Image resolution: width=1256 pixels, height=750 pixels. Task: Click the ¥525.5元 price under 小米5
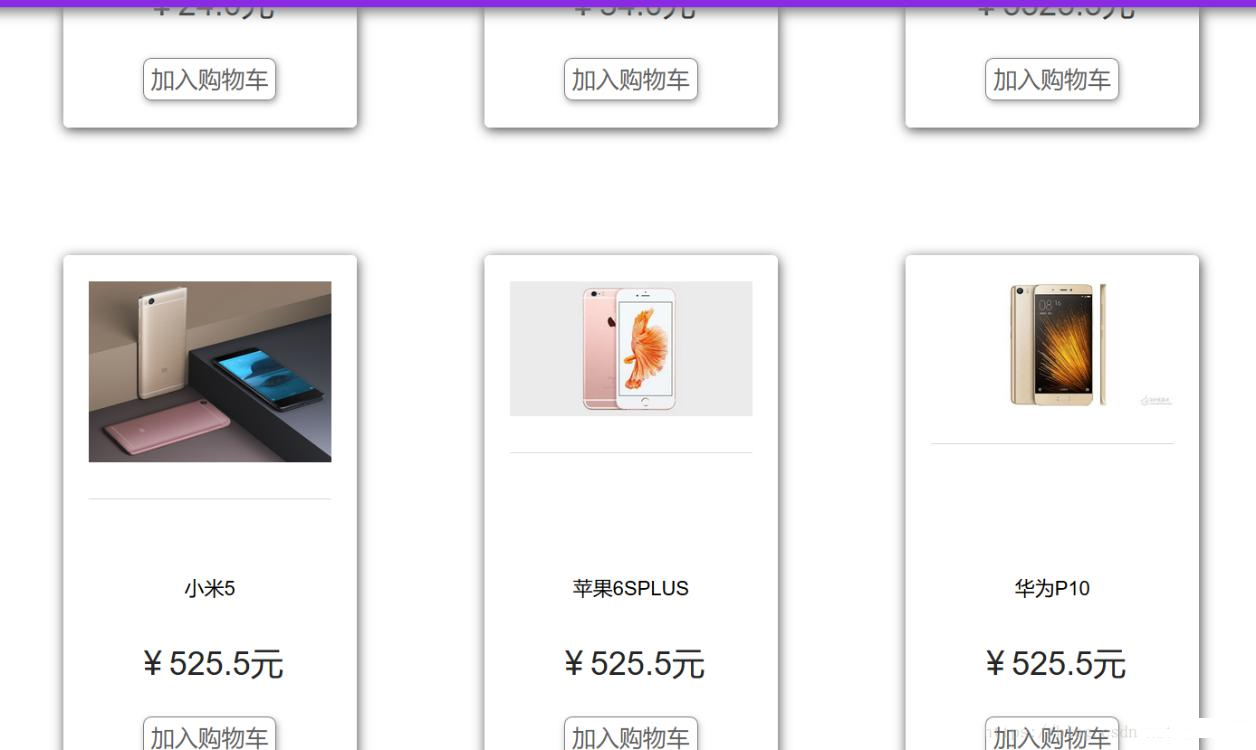point(212,664)
